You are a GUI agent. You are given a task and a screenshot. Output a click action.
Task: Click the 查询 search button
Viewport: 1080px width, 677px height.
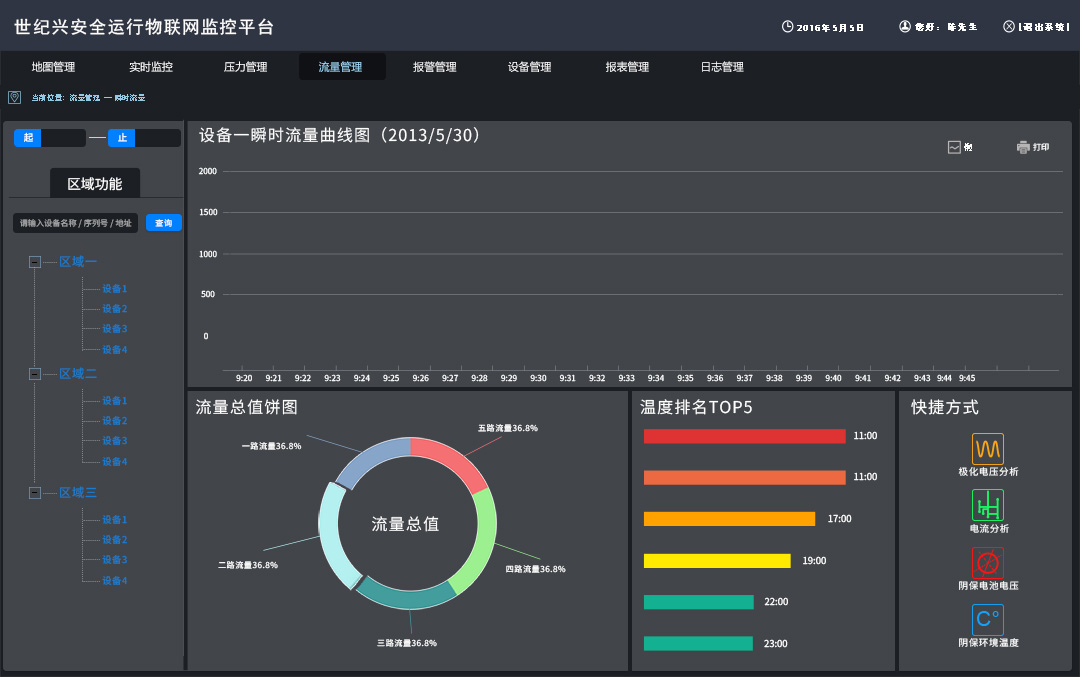(163, 222)
